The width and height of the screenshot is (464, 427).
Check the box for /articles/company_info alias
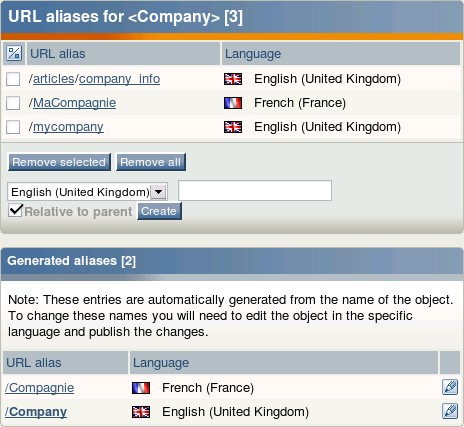[x=13, y=79]
